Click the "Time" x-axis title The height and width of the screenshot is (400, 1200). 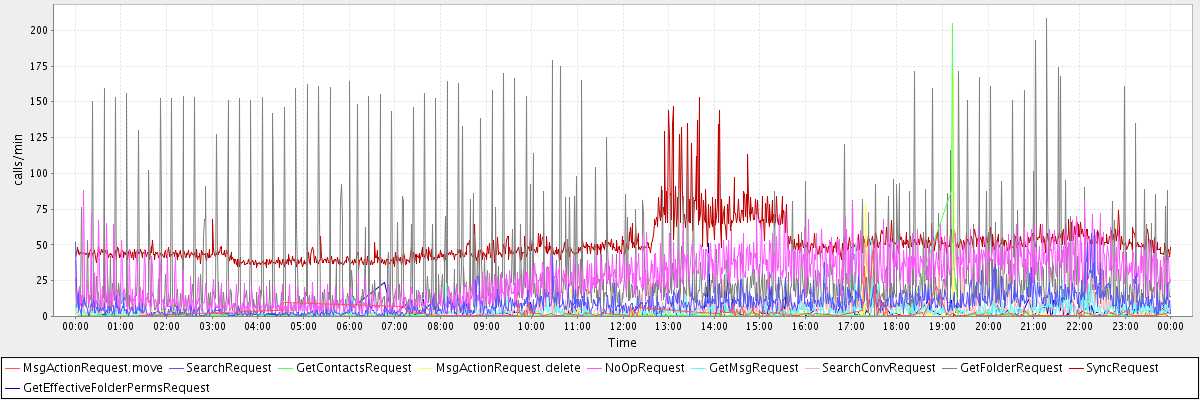pyautogui.click(x=621, y=343)
